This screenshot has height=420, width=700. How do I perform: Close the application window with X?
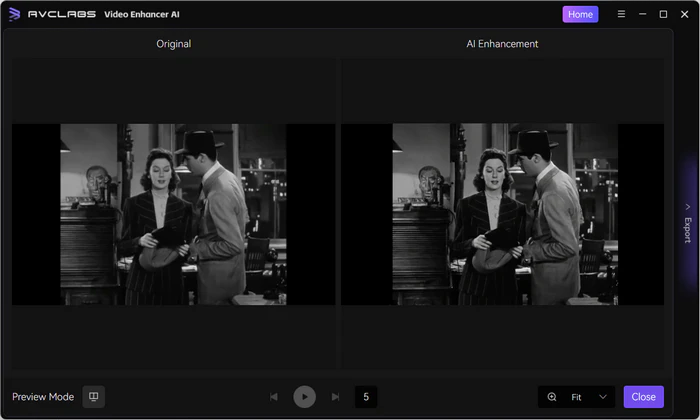684,14
